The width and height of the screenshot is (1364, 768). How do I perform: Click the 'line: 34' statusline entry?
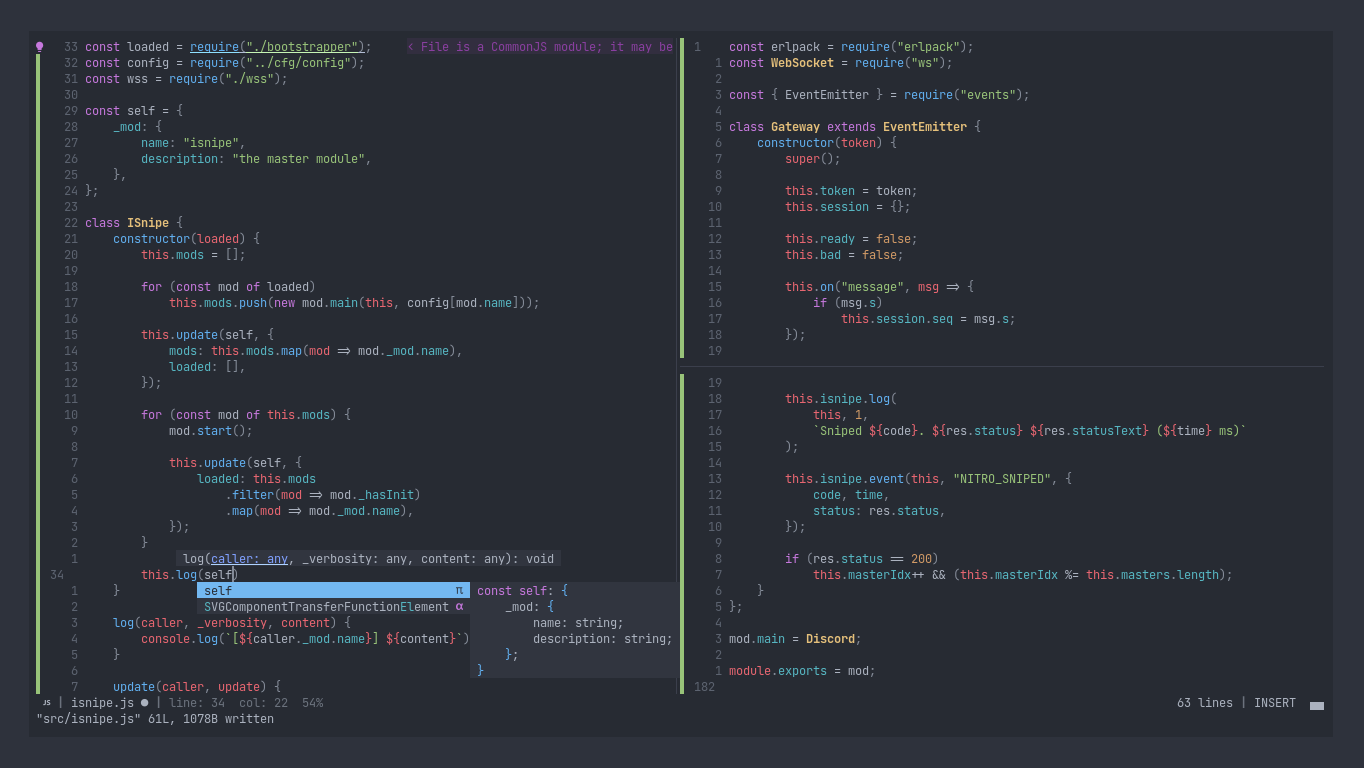coord(197,703)
